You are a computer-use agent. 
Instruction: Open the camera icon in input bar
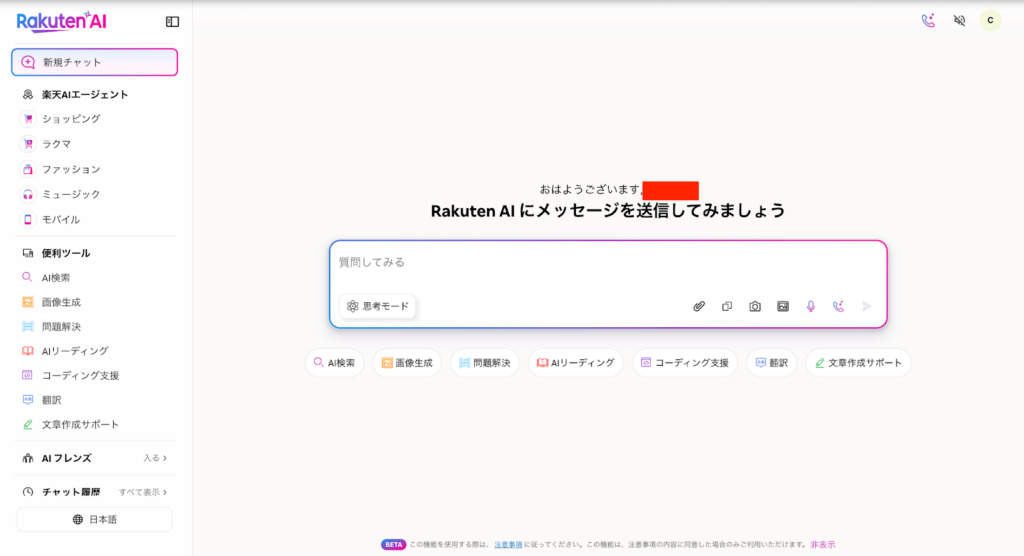tap(755, 306)
